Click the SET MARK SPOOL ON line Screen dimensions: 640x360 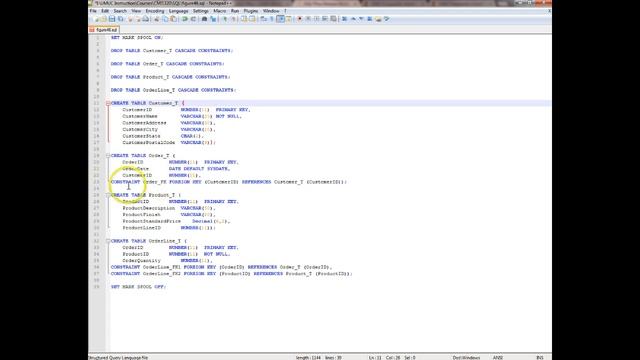(x=137, y=38)
